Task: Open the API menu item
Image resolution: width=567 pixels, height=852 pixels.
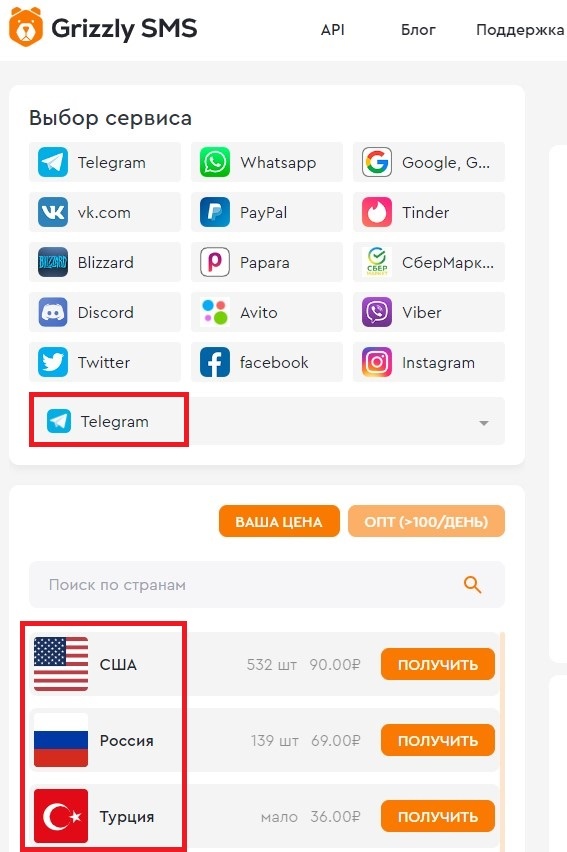Action: tap(333, 29)
